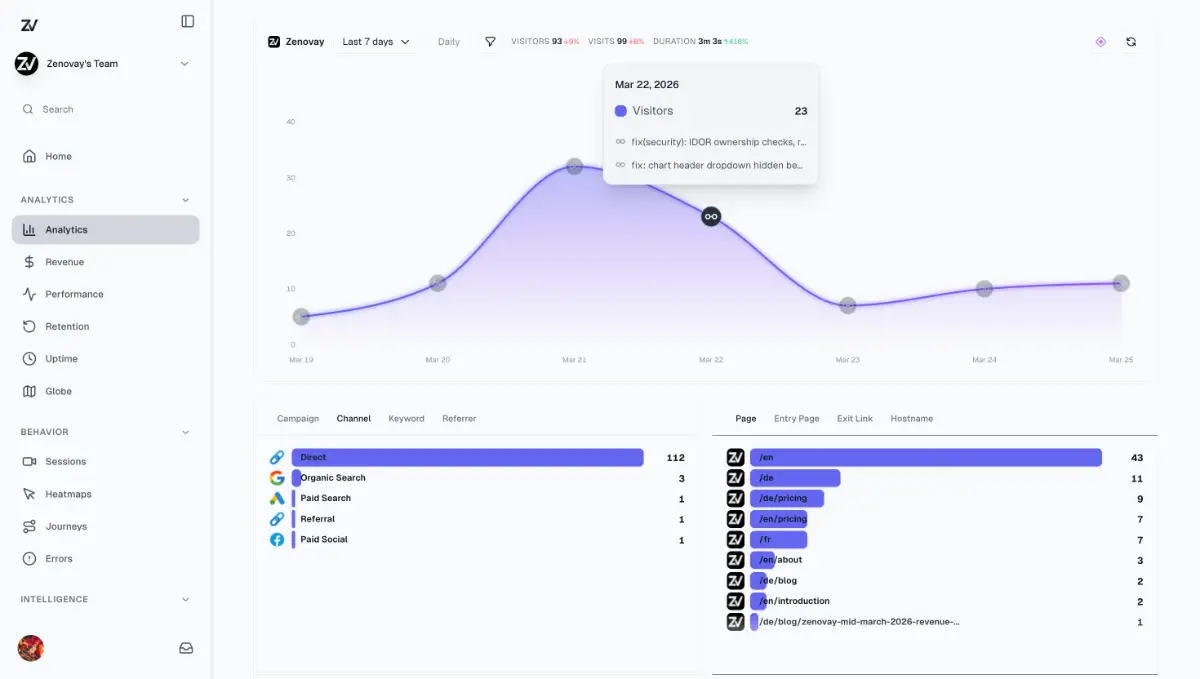This screenshot has height=679, width=1200.
Task: Switch to the Campaign tab
Action: (298, 419)
